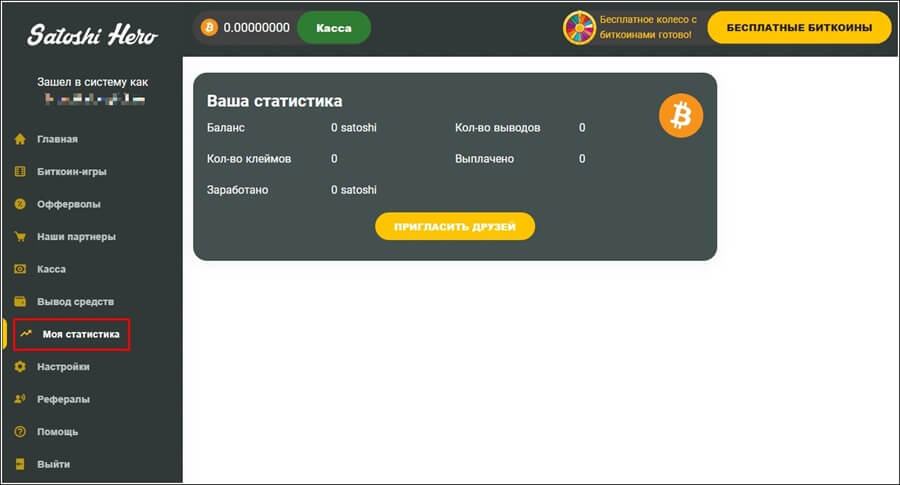Image resolution: width=900 pixels, height=485 pixels.
Task: Select the Выйти logout label
Action: [53, 464]
